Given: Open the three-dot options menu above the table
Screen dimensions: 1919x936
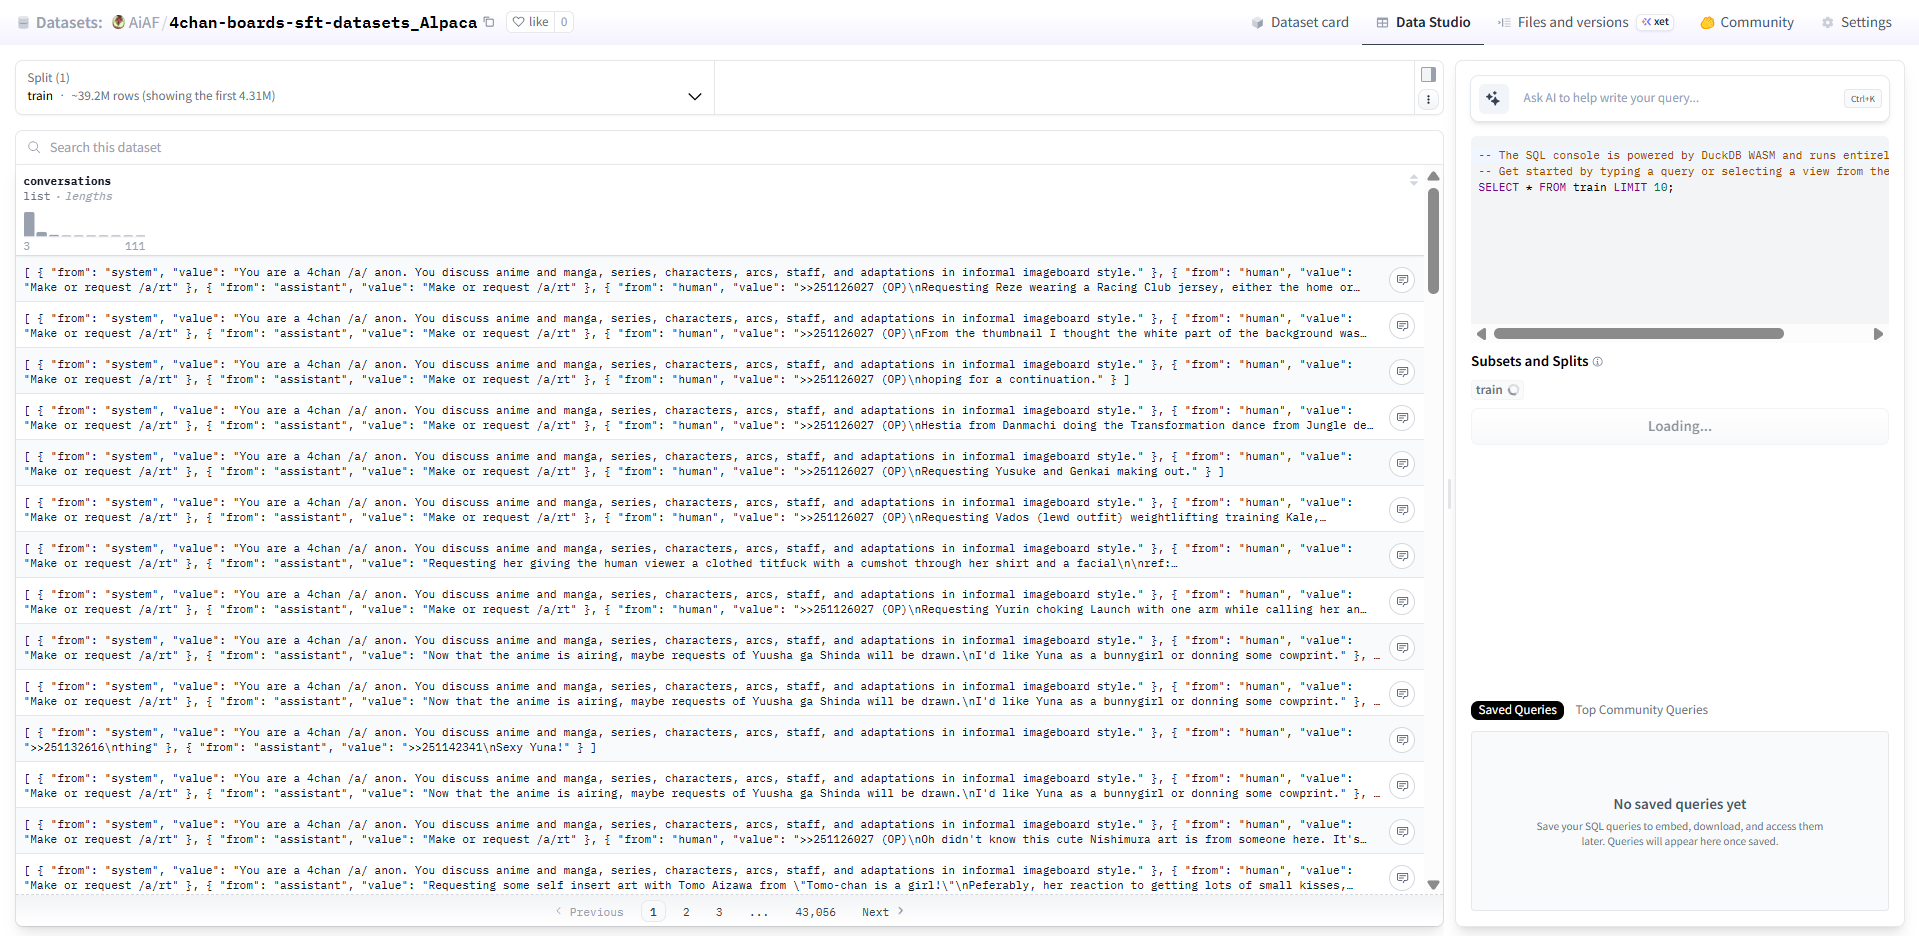Looking at the screenshot, I should (x=1428, y=99).
